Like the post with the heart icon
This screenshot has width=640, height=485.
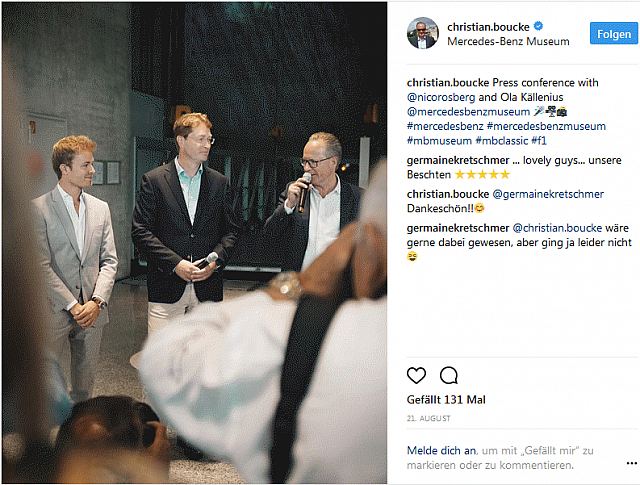[416, 375]
